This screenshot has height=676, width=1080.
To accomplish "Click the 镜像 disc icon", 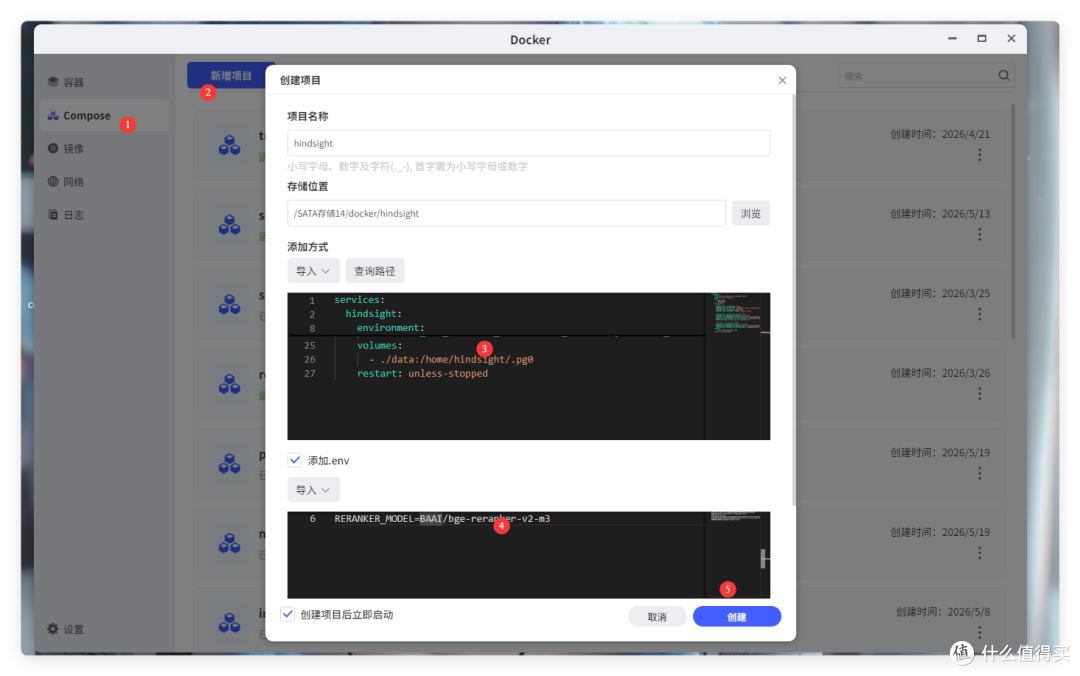I will (x=53, y=148).
